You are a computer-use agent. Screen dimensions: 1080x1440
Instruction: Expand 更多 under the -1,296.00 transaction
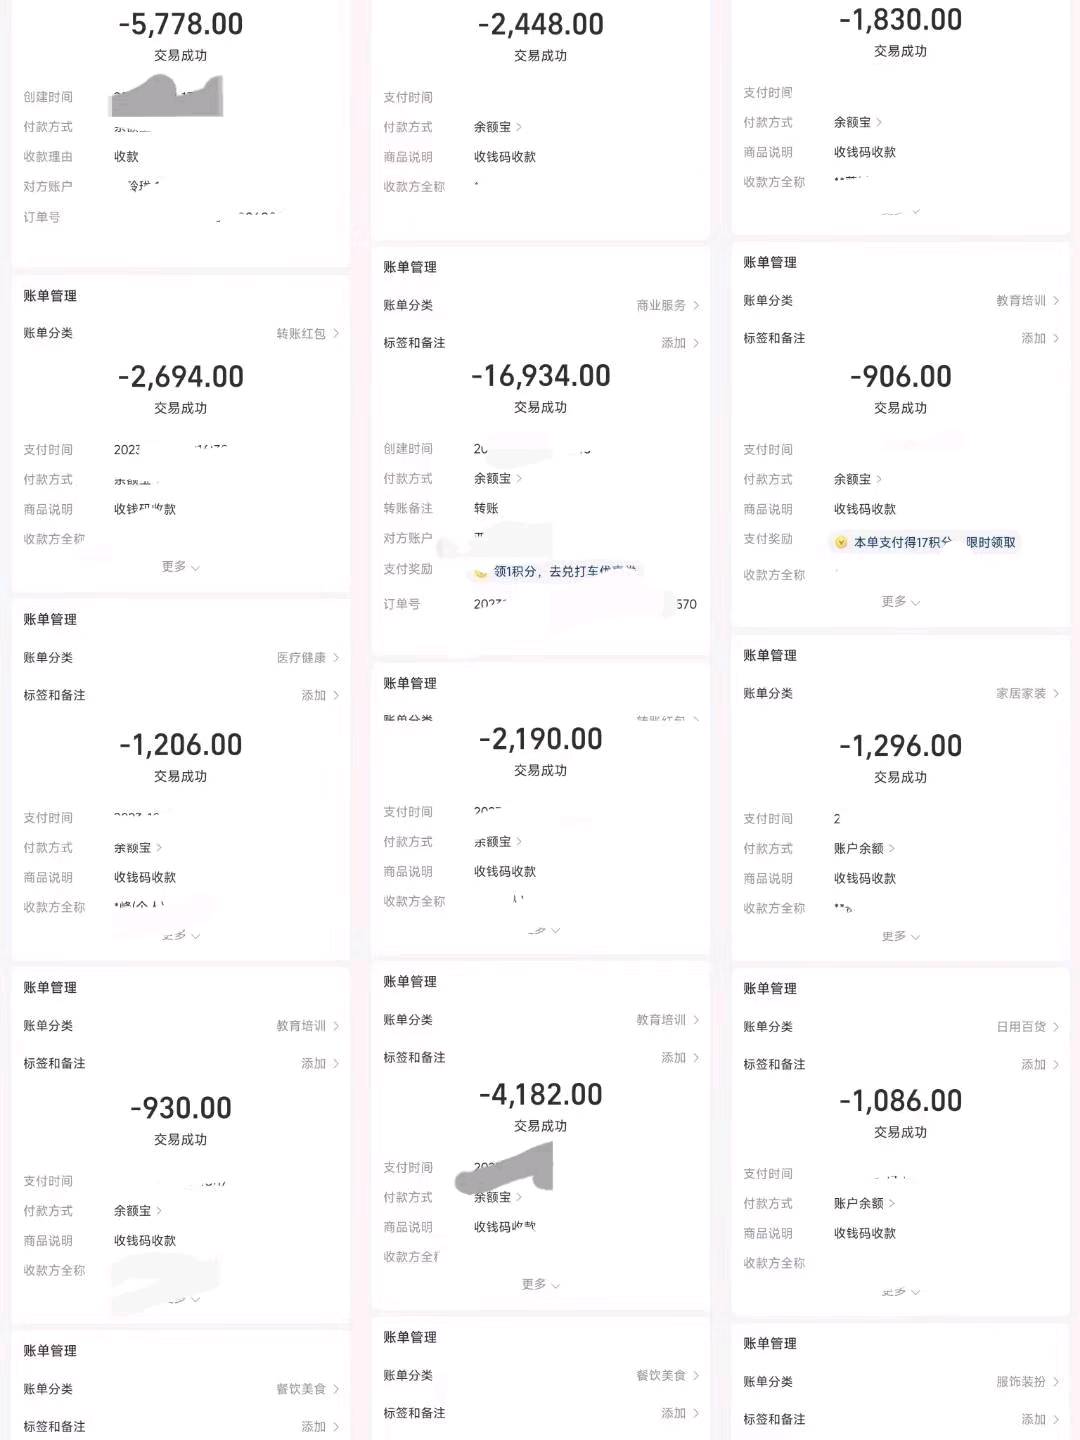[900, 937]
